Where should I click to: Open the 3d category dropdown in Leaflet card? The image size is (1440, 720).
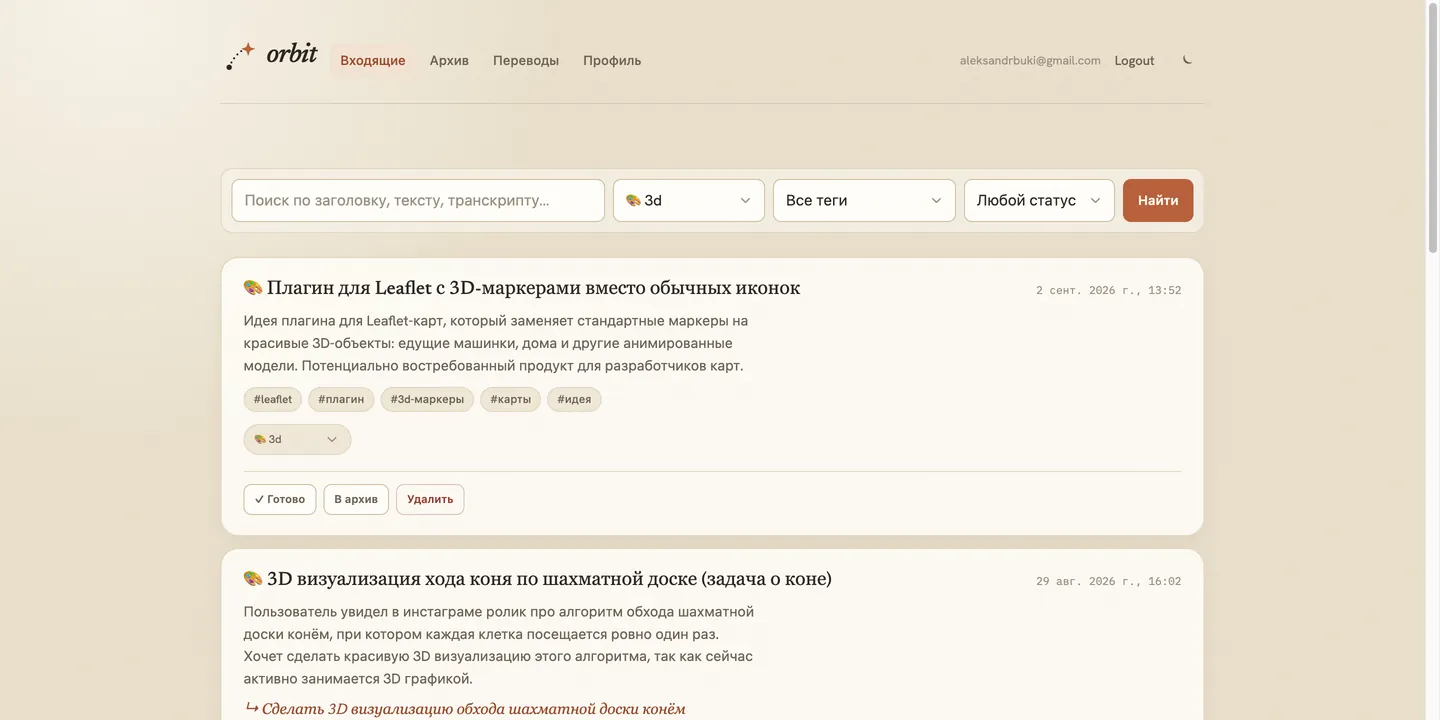(x=297, y=439)
